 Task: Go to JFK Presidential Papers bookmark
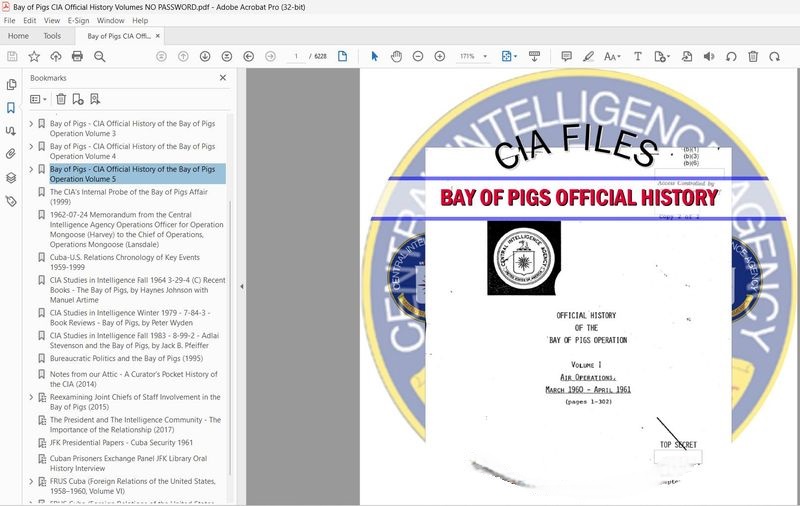121,442
